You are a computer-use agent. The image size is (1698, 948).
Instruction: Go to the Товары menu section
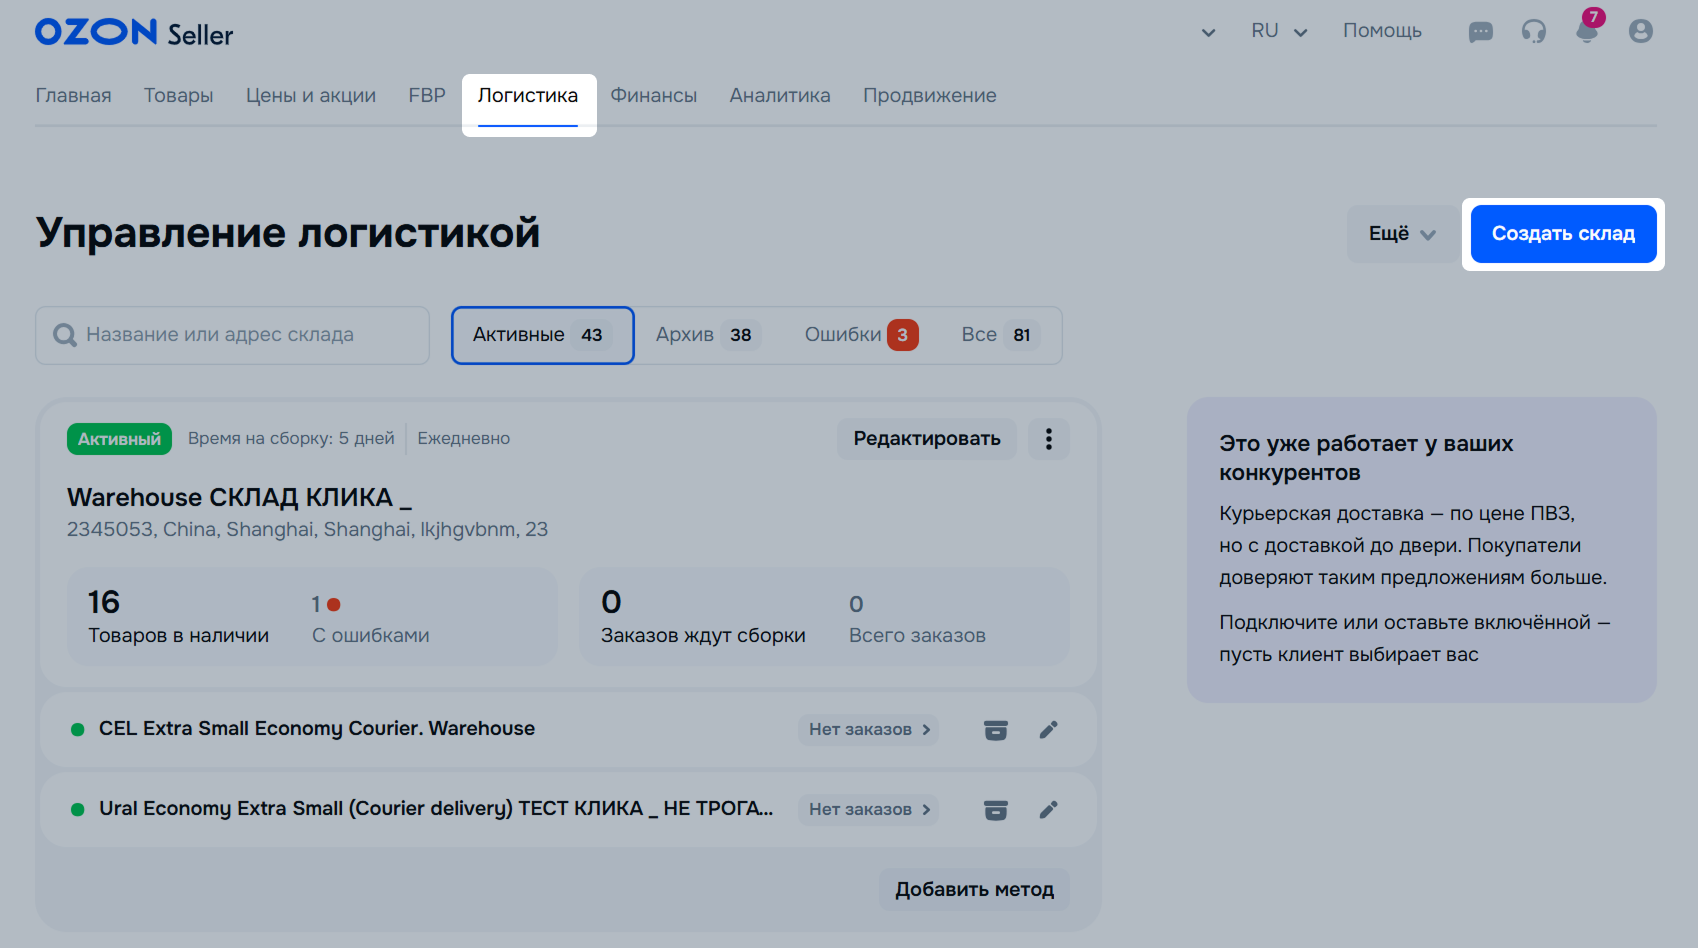pos(178,96)
